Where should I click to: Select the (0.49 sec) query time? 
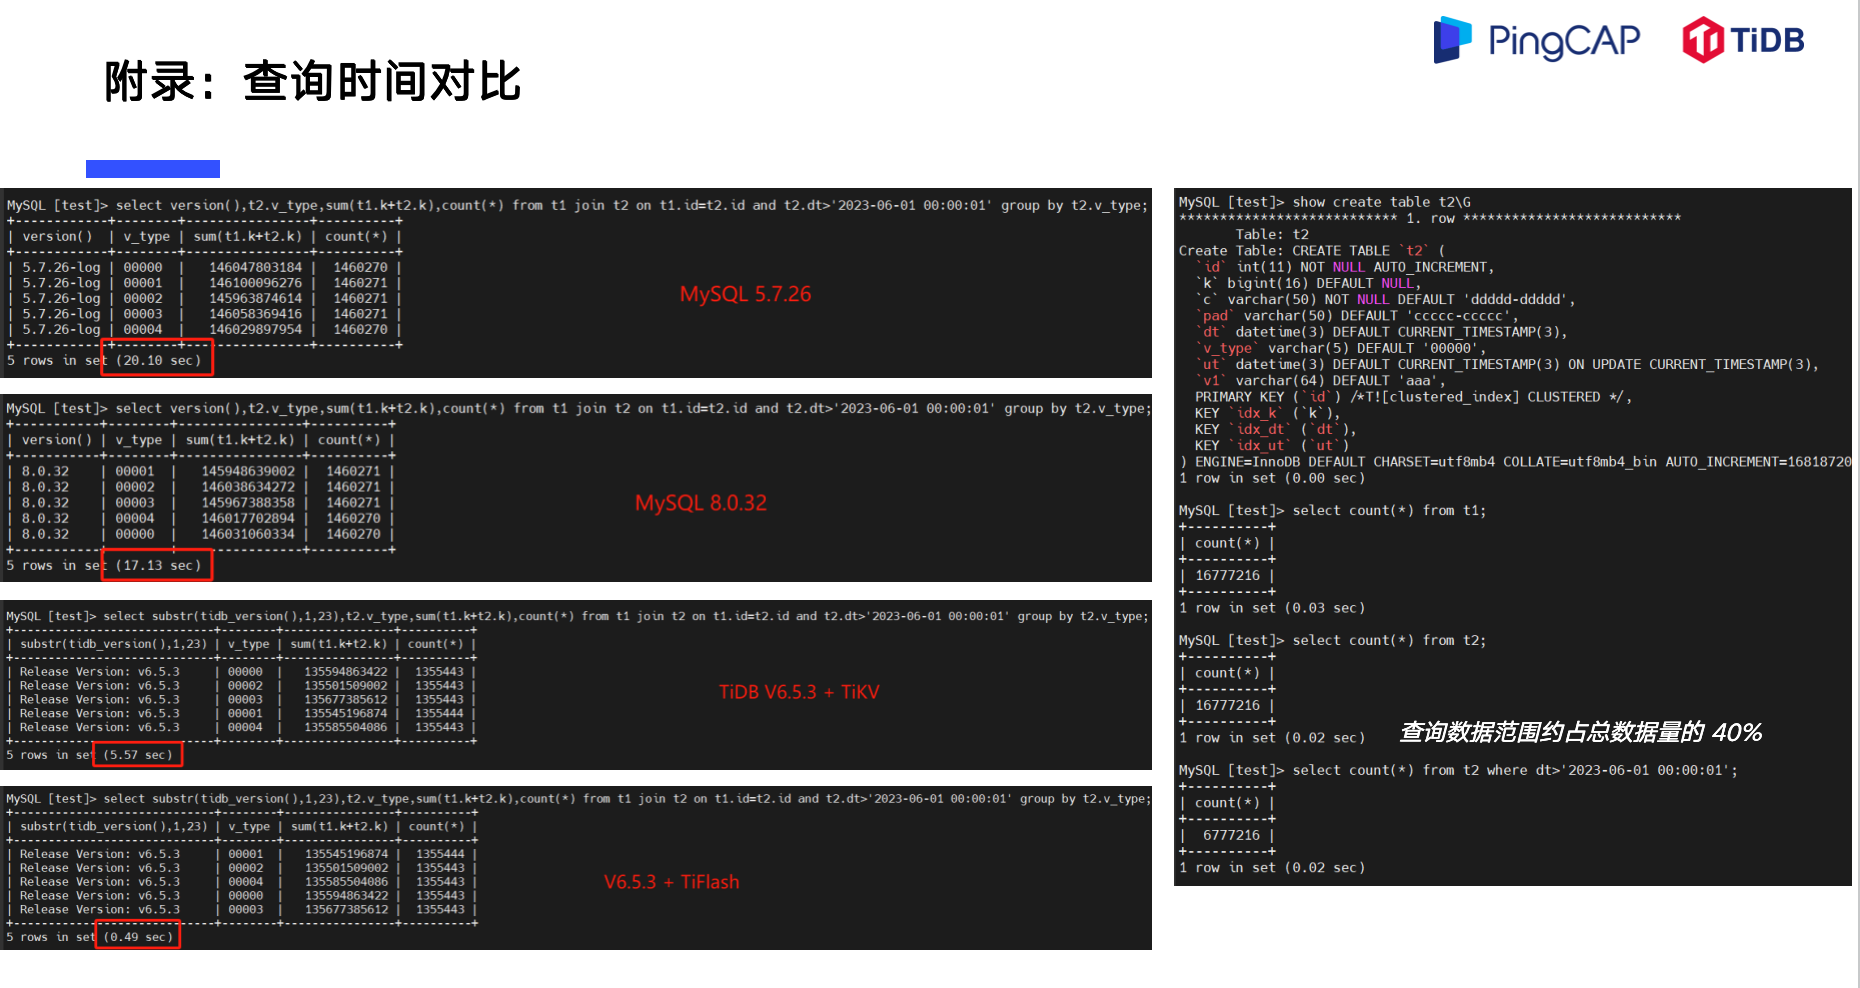[x=138, y=936]
